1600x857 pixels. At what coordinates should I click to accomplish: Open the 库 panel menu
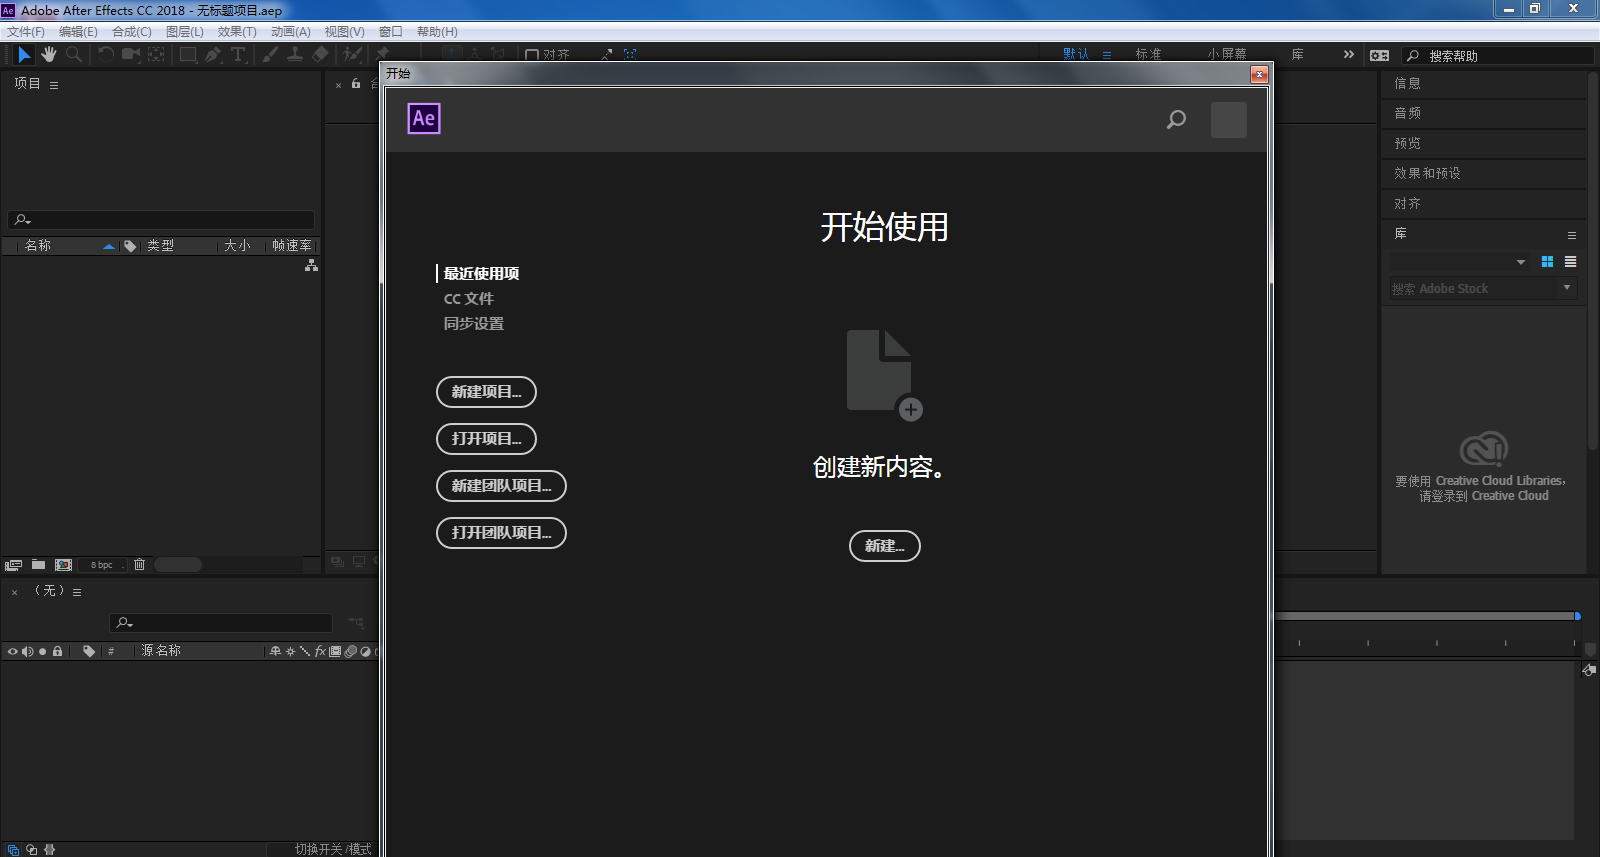(1572, 235)
